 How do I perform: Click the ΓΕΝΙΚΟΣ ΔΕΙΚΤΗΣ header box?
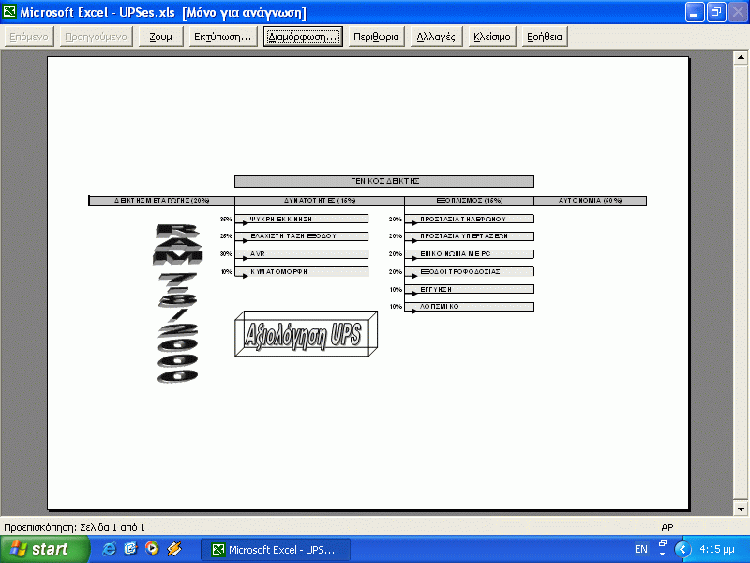[x=384, y=181]
